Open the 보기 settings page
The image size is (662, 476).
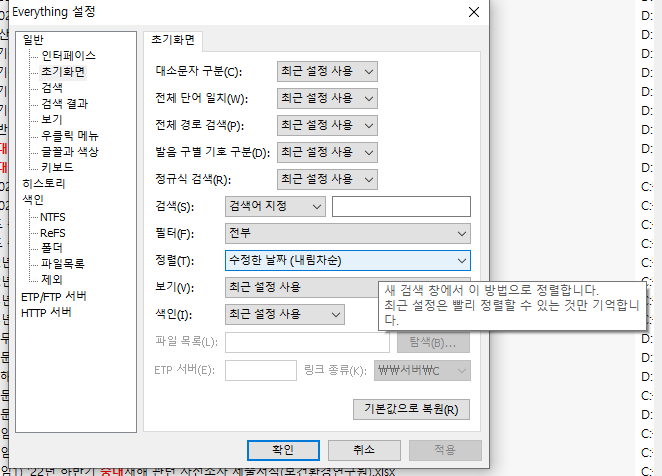tap(52, 120)
